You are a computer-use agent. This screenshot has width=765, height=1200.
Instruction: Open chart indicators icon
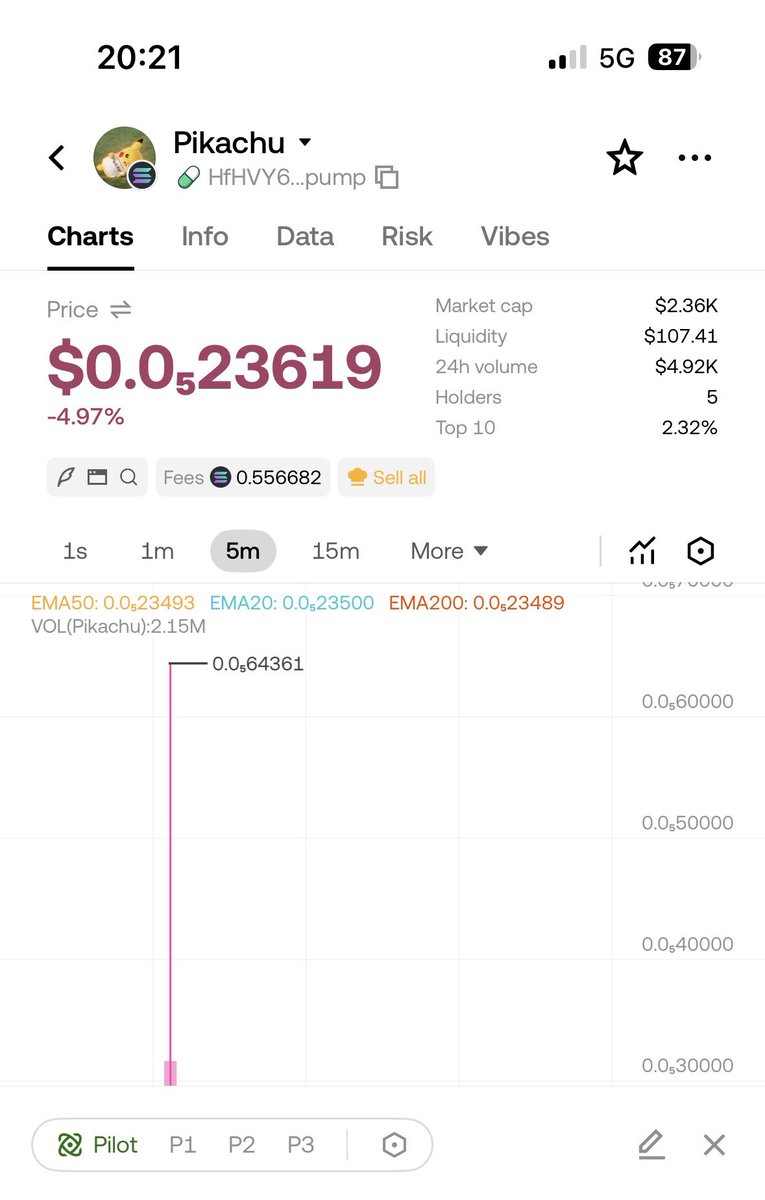click(x=642, y=551)
